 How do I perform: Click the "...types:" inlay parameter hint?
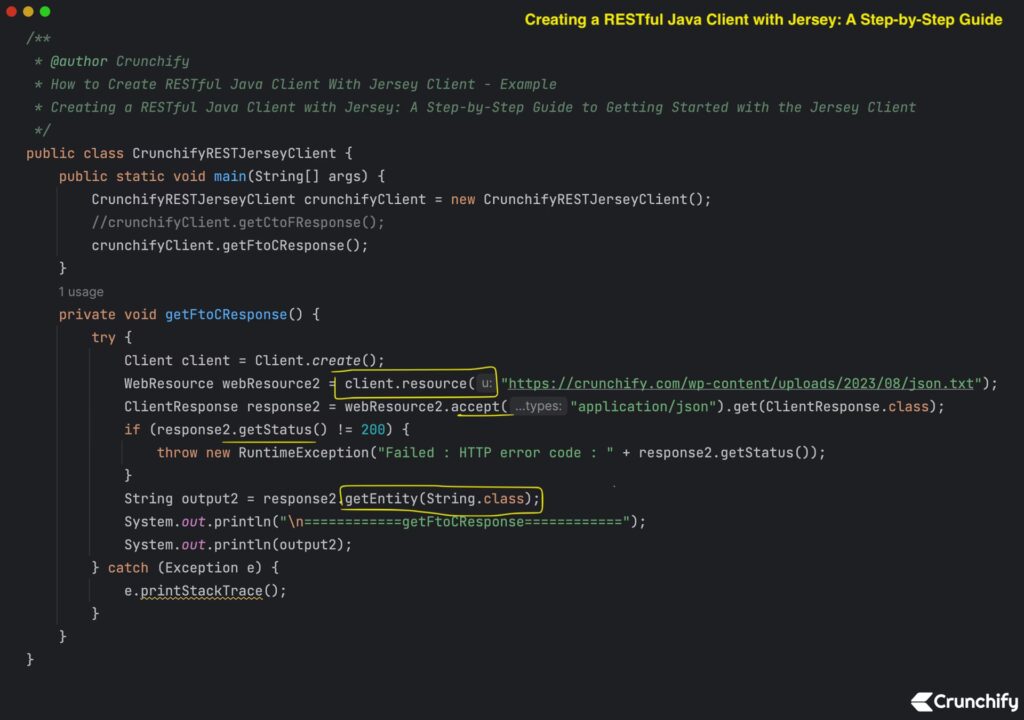(538, 407)
